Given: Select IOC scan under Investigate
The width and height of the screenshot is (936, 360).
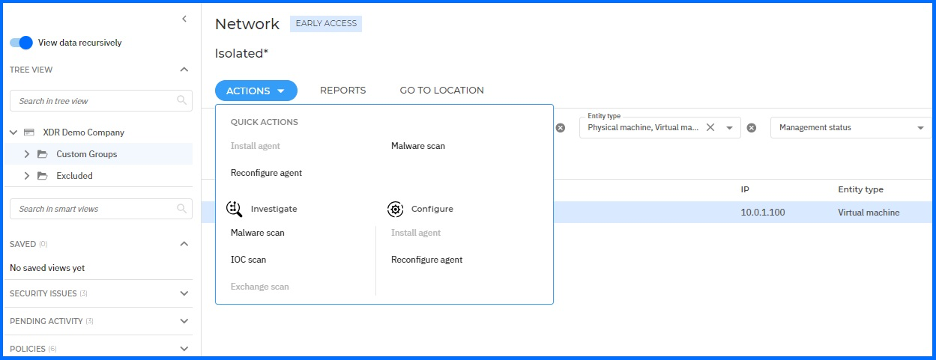Looking at the screenshot, I should [248, 260].
